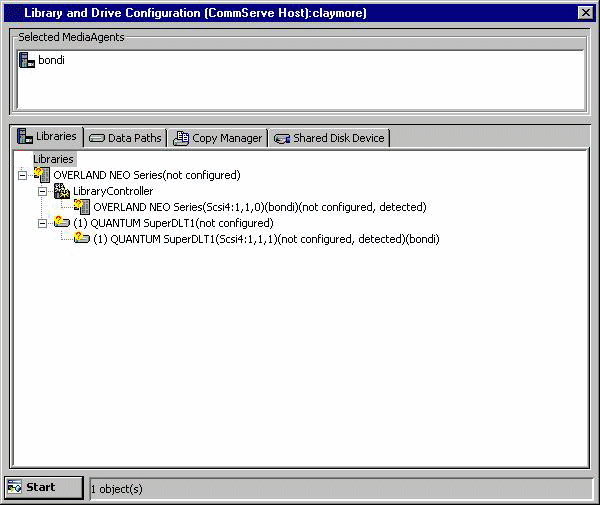Click the title bar application icon
The width and height of the screenshot is (600, 505).
click(11, 12)
